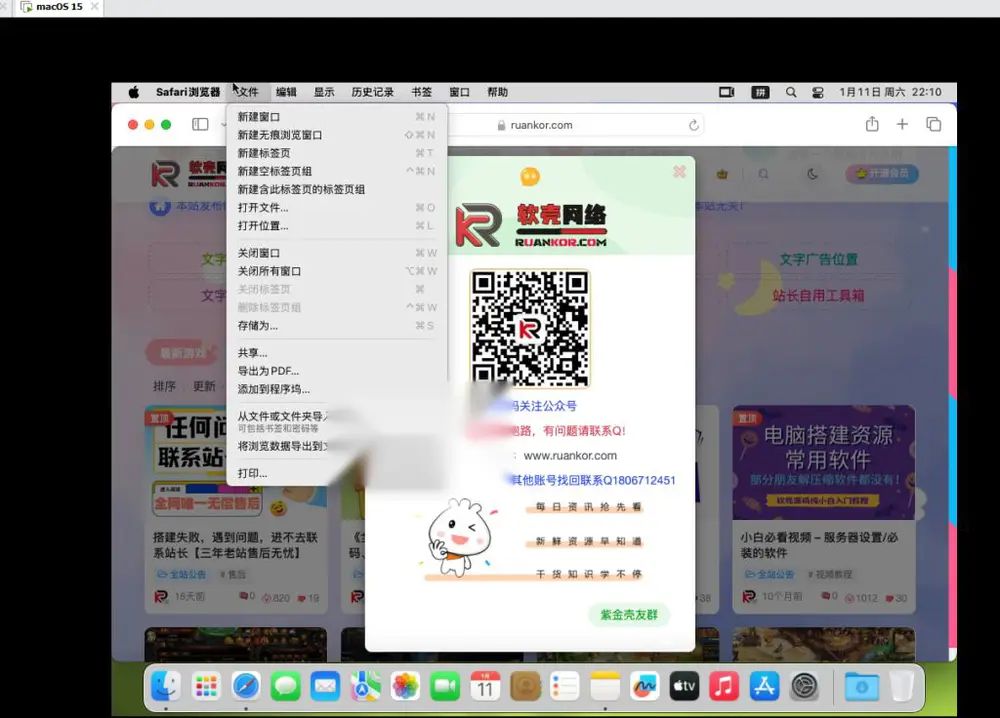Click the website search icon
This screenshot has width=1000, height=718.
763,173
